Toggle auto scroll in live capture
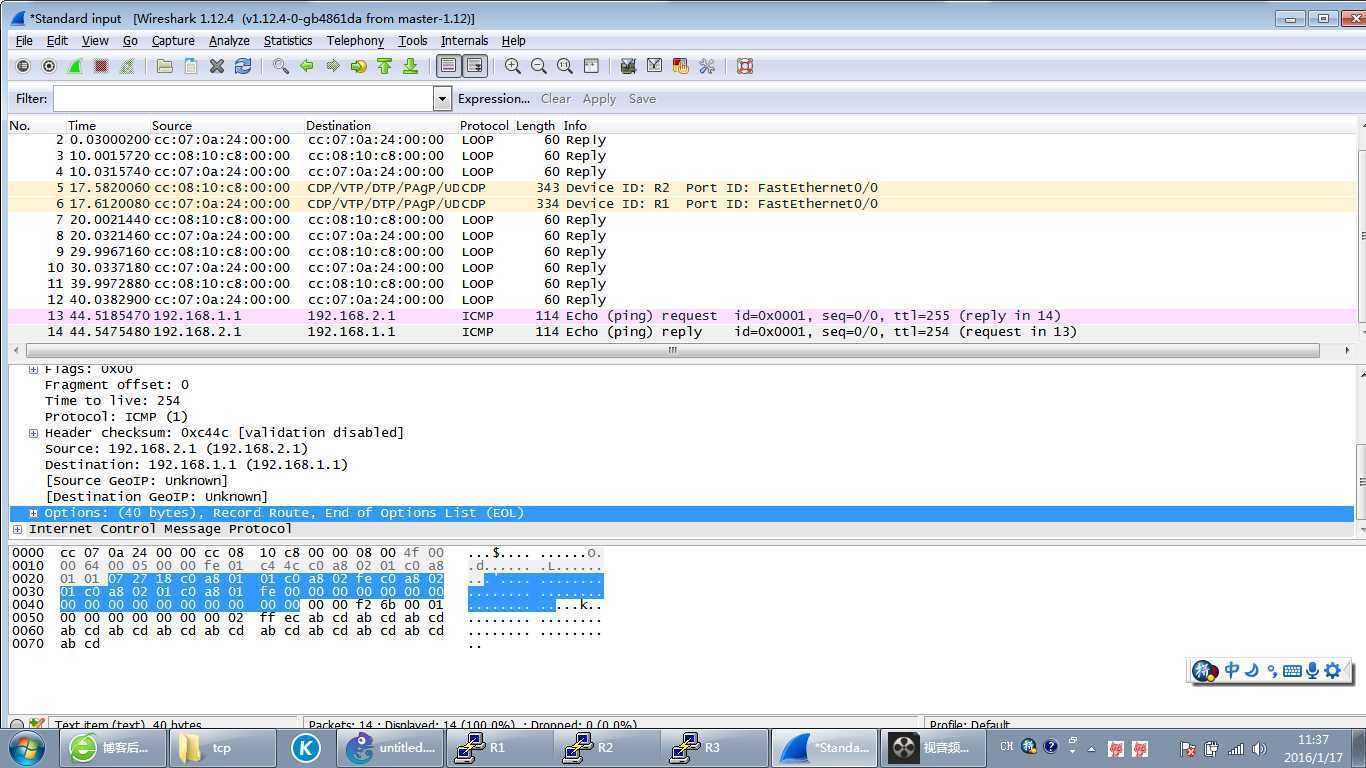This screenshot has width=1366, height=768. coord(475,66)
